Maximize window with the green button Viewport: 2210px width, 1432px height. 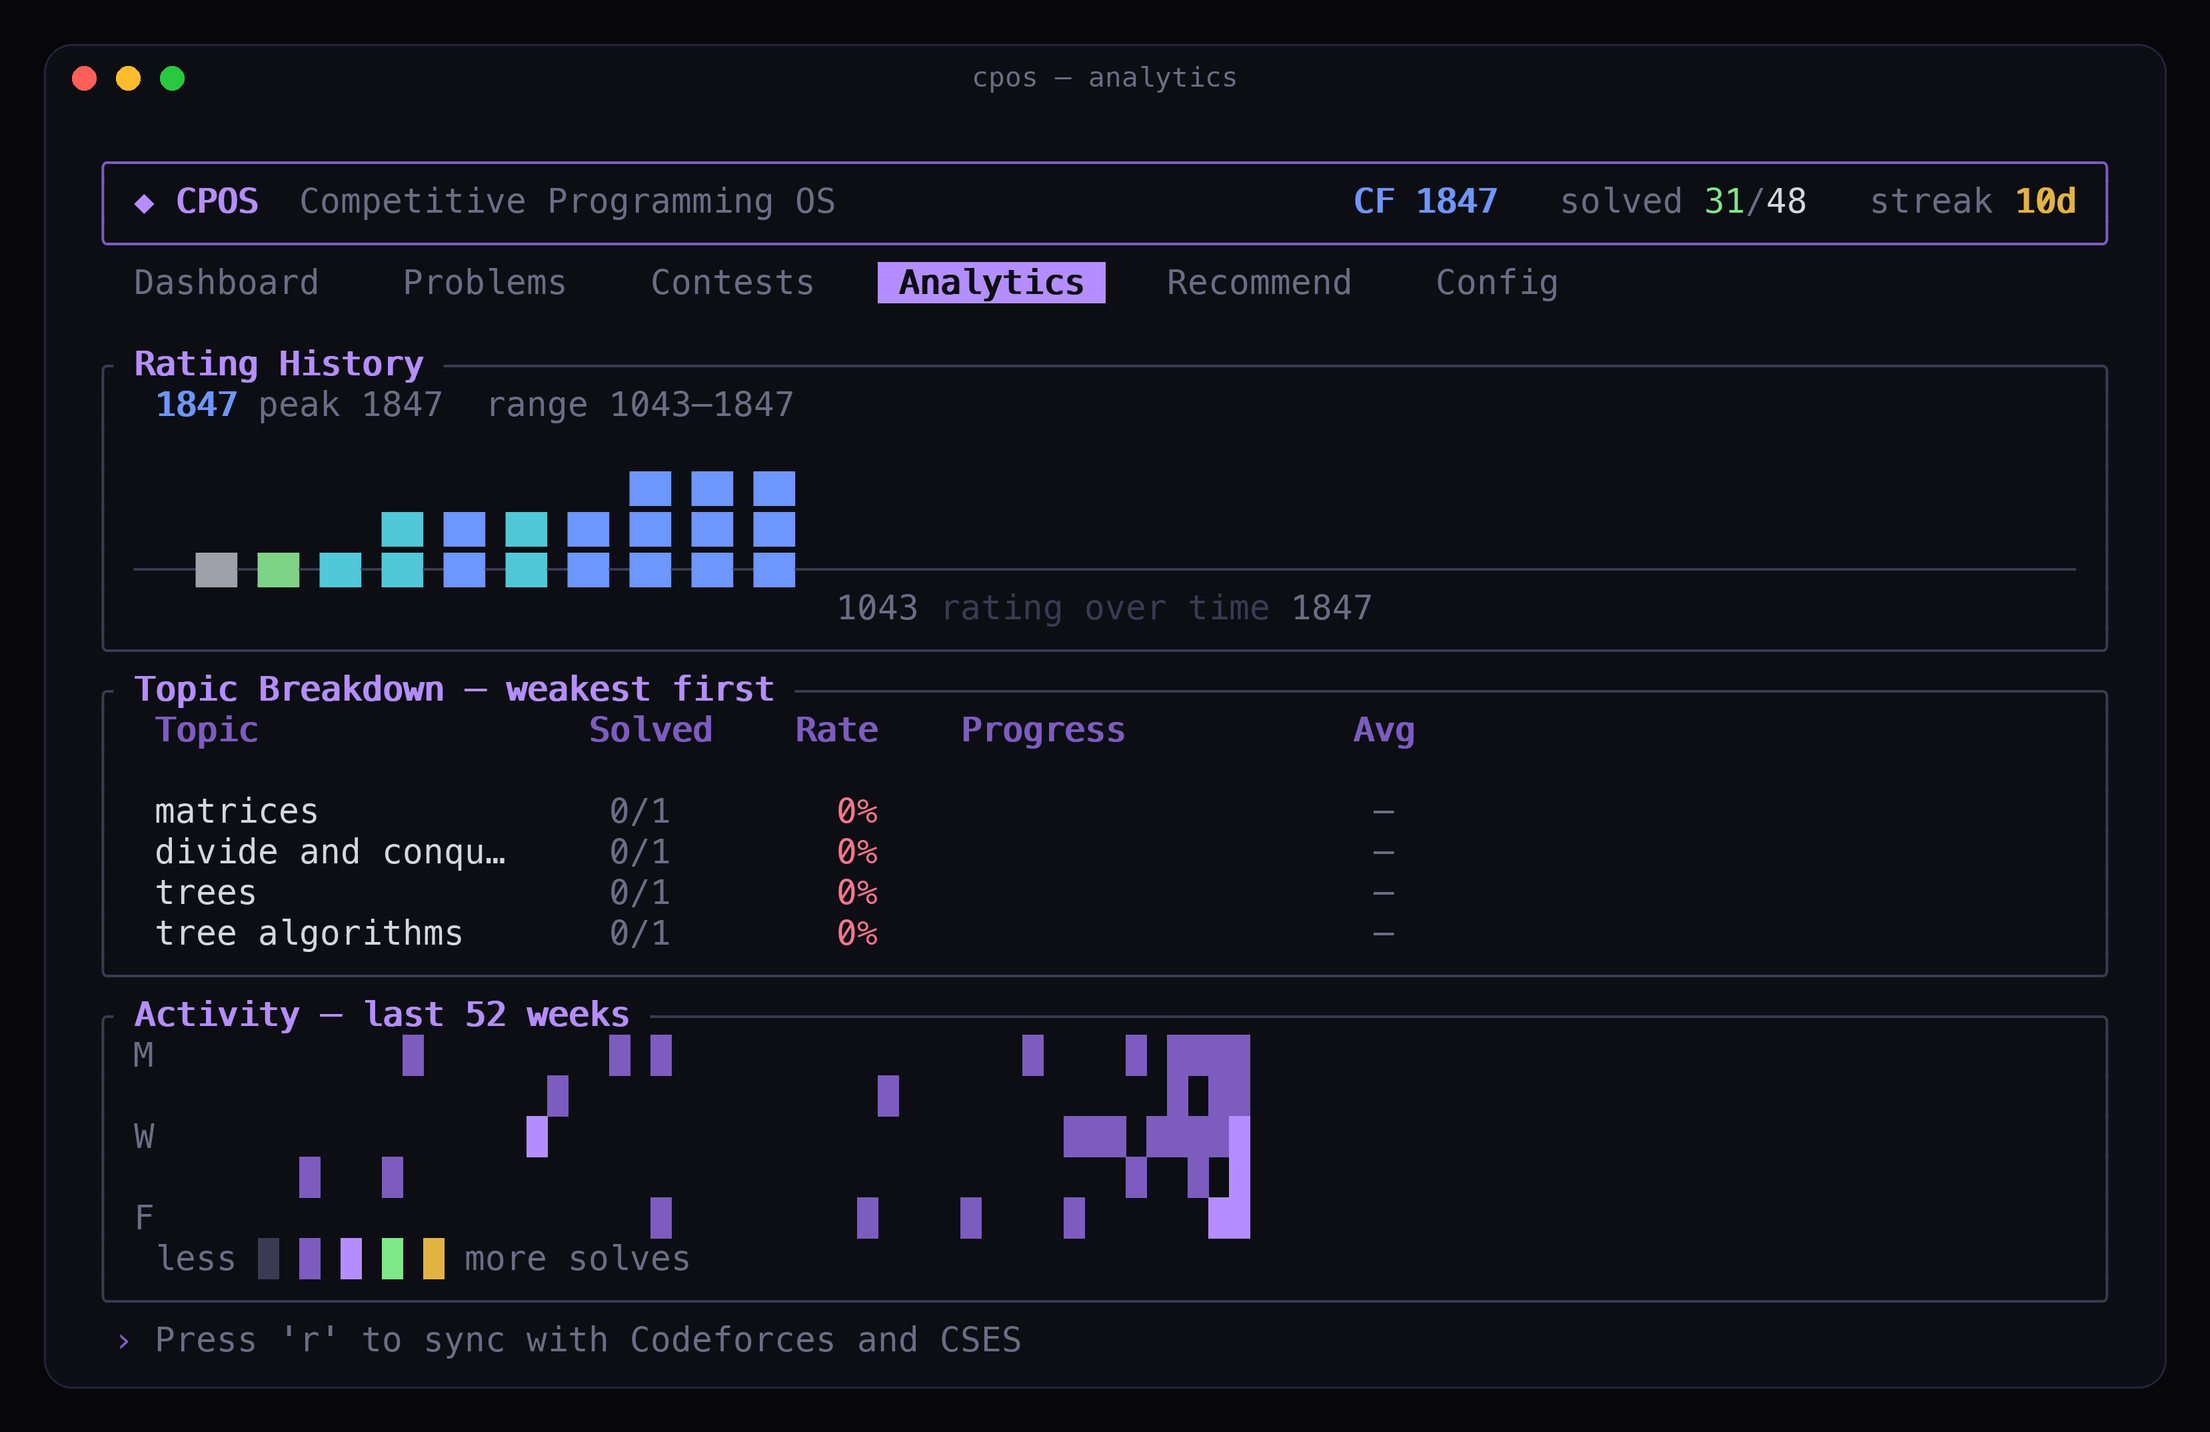pyautogui.click(x=172, y=78)
